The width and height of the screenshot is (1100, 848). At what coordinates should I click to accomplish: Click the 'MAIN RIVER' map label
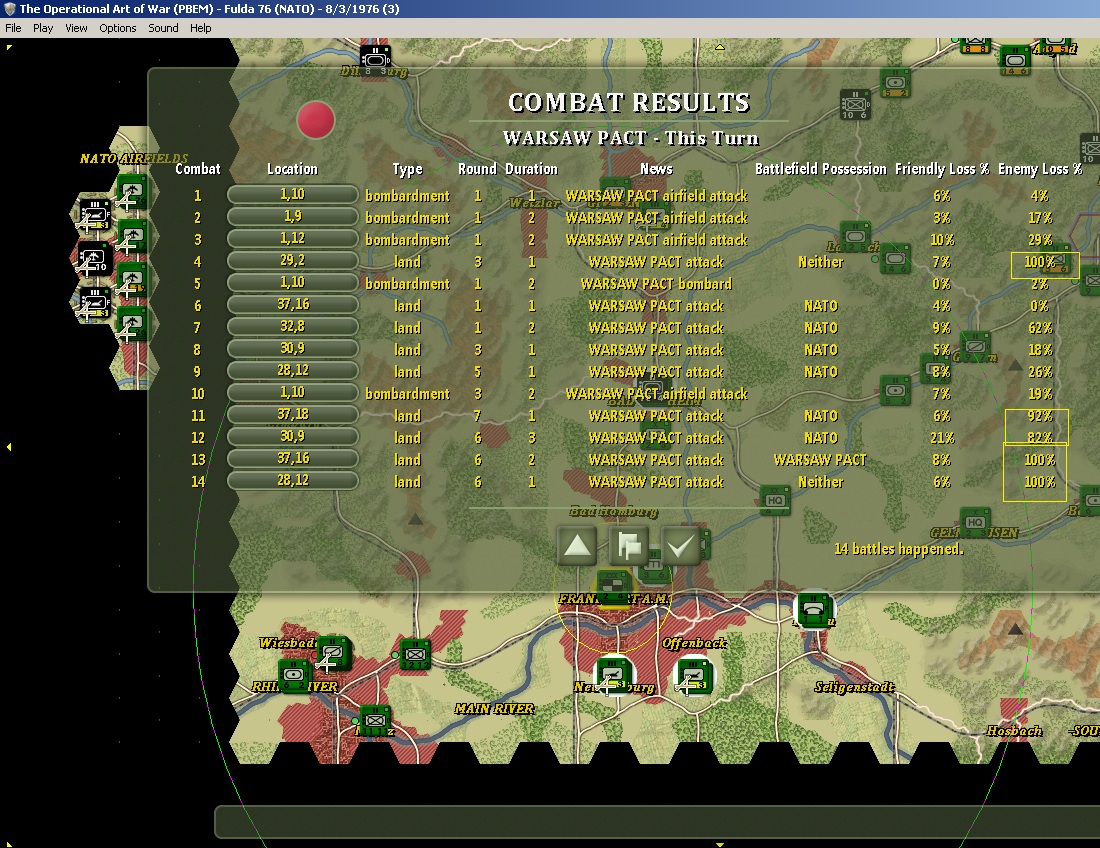494,708
